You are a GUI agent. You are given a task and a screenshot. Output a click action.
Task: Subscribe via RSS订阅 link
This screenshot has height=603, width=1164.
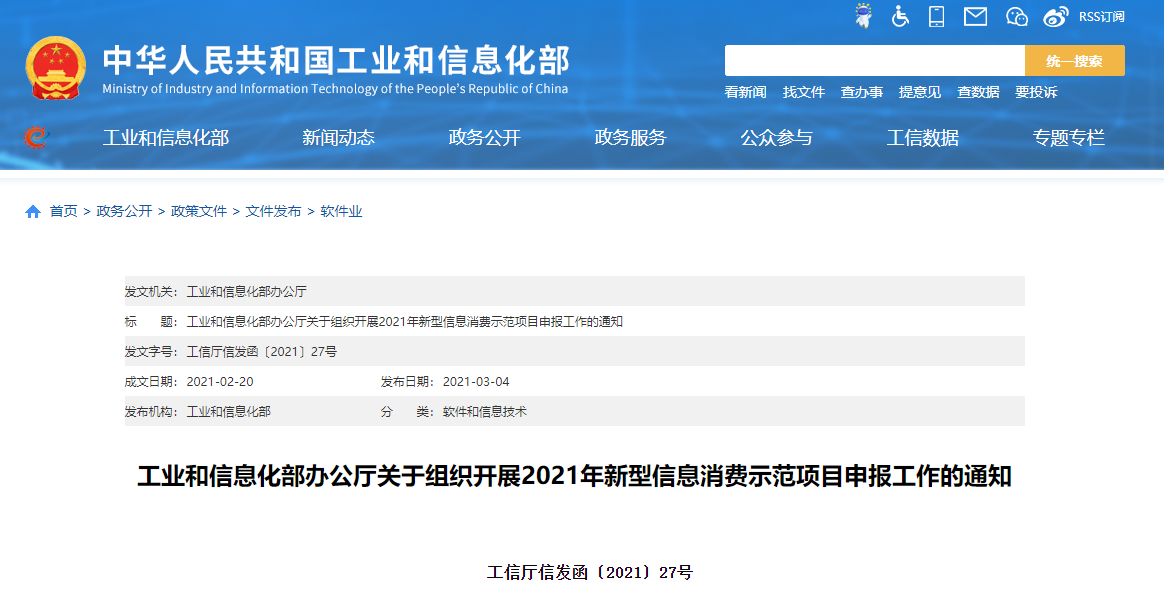[1102, 16]
